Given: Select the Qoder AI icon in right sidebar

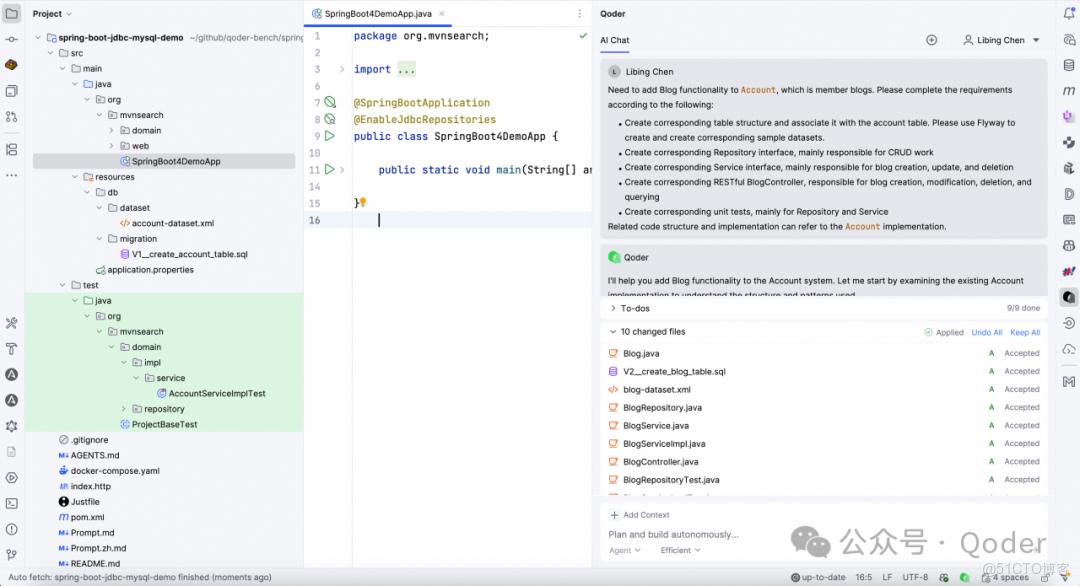Looking at the screenshot, I should [x=1068, y=296].
